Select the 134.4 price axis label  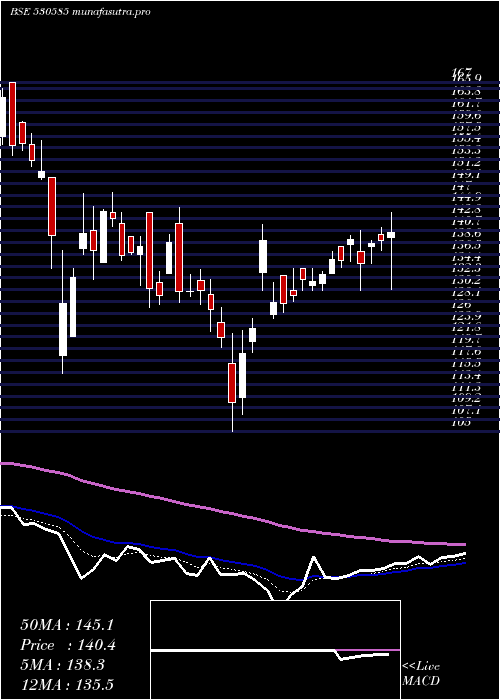coord(466,257)
